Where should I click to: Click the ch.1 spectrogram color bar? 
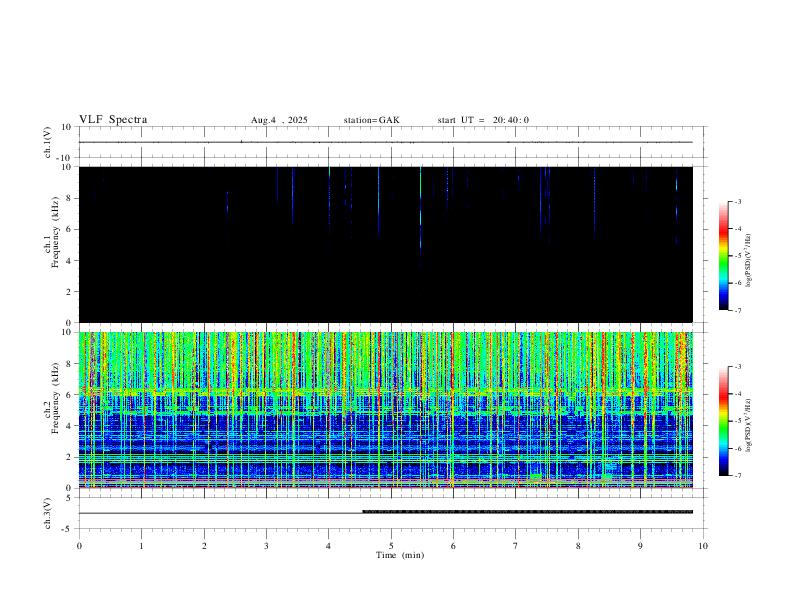[x=723, y=256]
